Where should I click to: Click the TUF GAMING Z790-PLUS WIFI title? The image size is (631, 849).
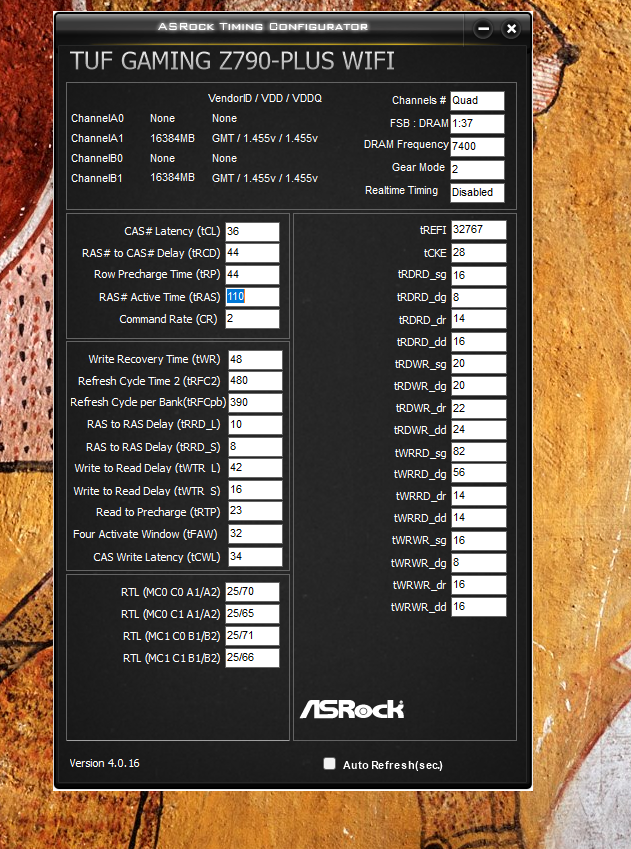(232, 61)
